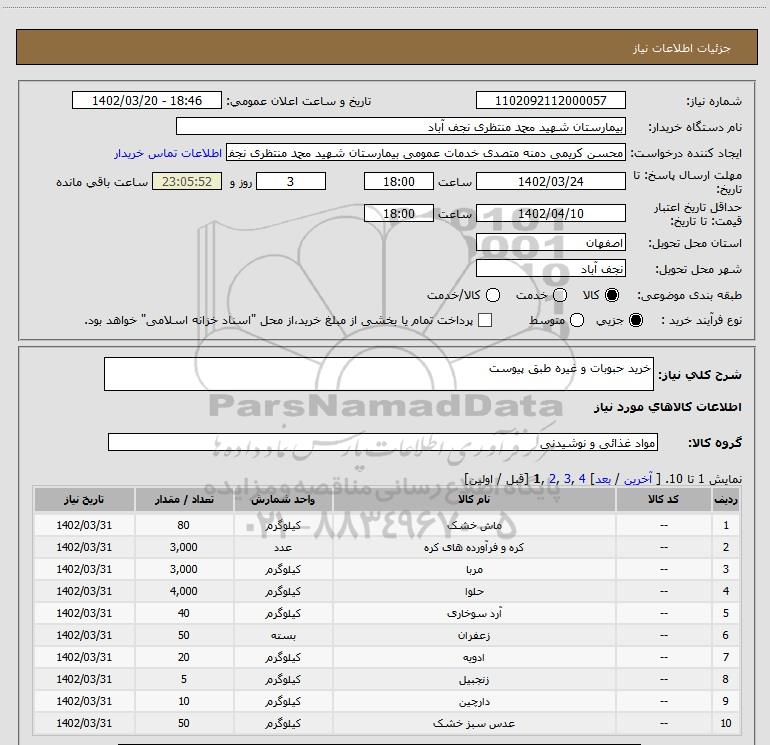Click the واحد شمارش column header
770x745 pixels.
pyautogui.click(x=283, y=499)
